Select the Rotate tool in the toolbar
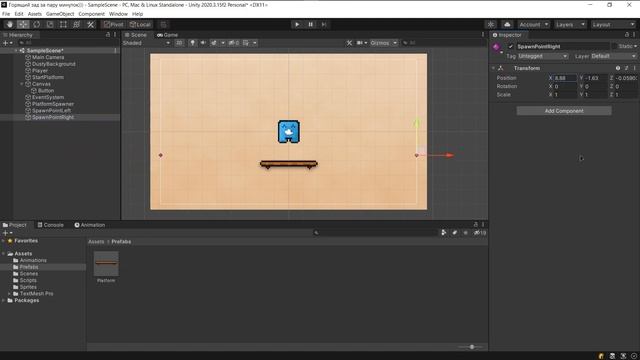Viewport: 640px width, 360px height. [37, 24]
